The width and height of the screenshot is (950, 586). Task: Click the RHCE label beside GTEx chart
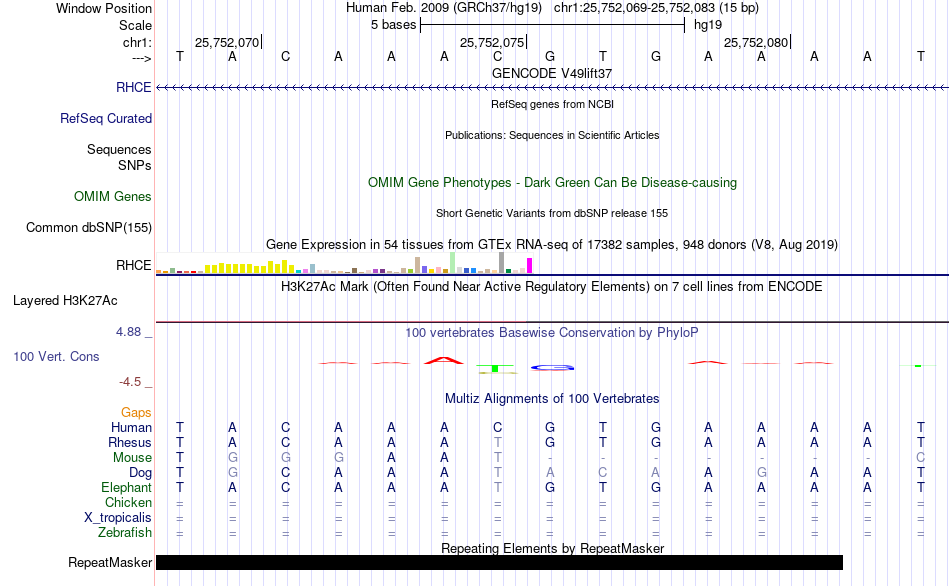tap(133, 265)
